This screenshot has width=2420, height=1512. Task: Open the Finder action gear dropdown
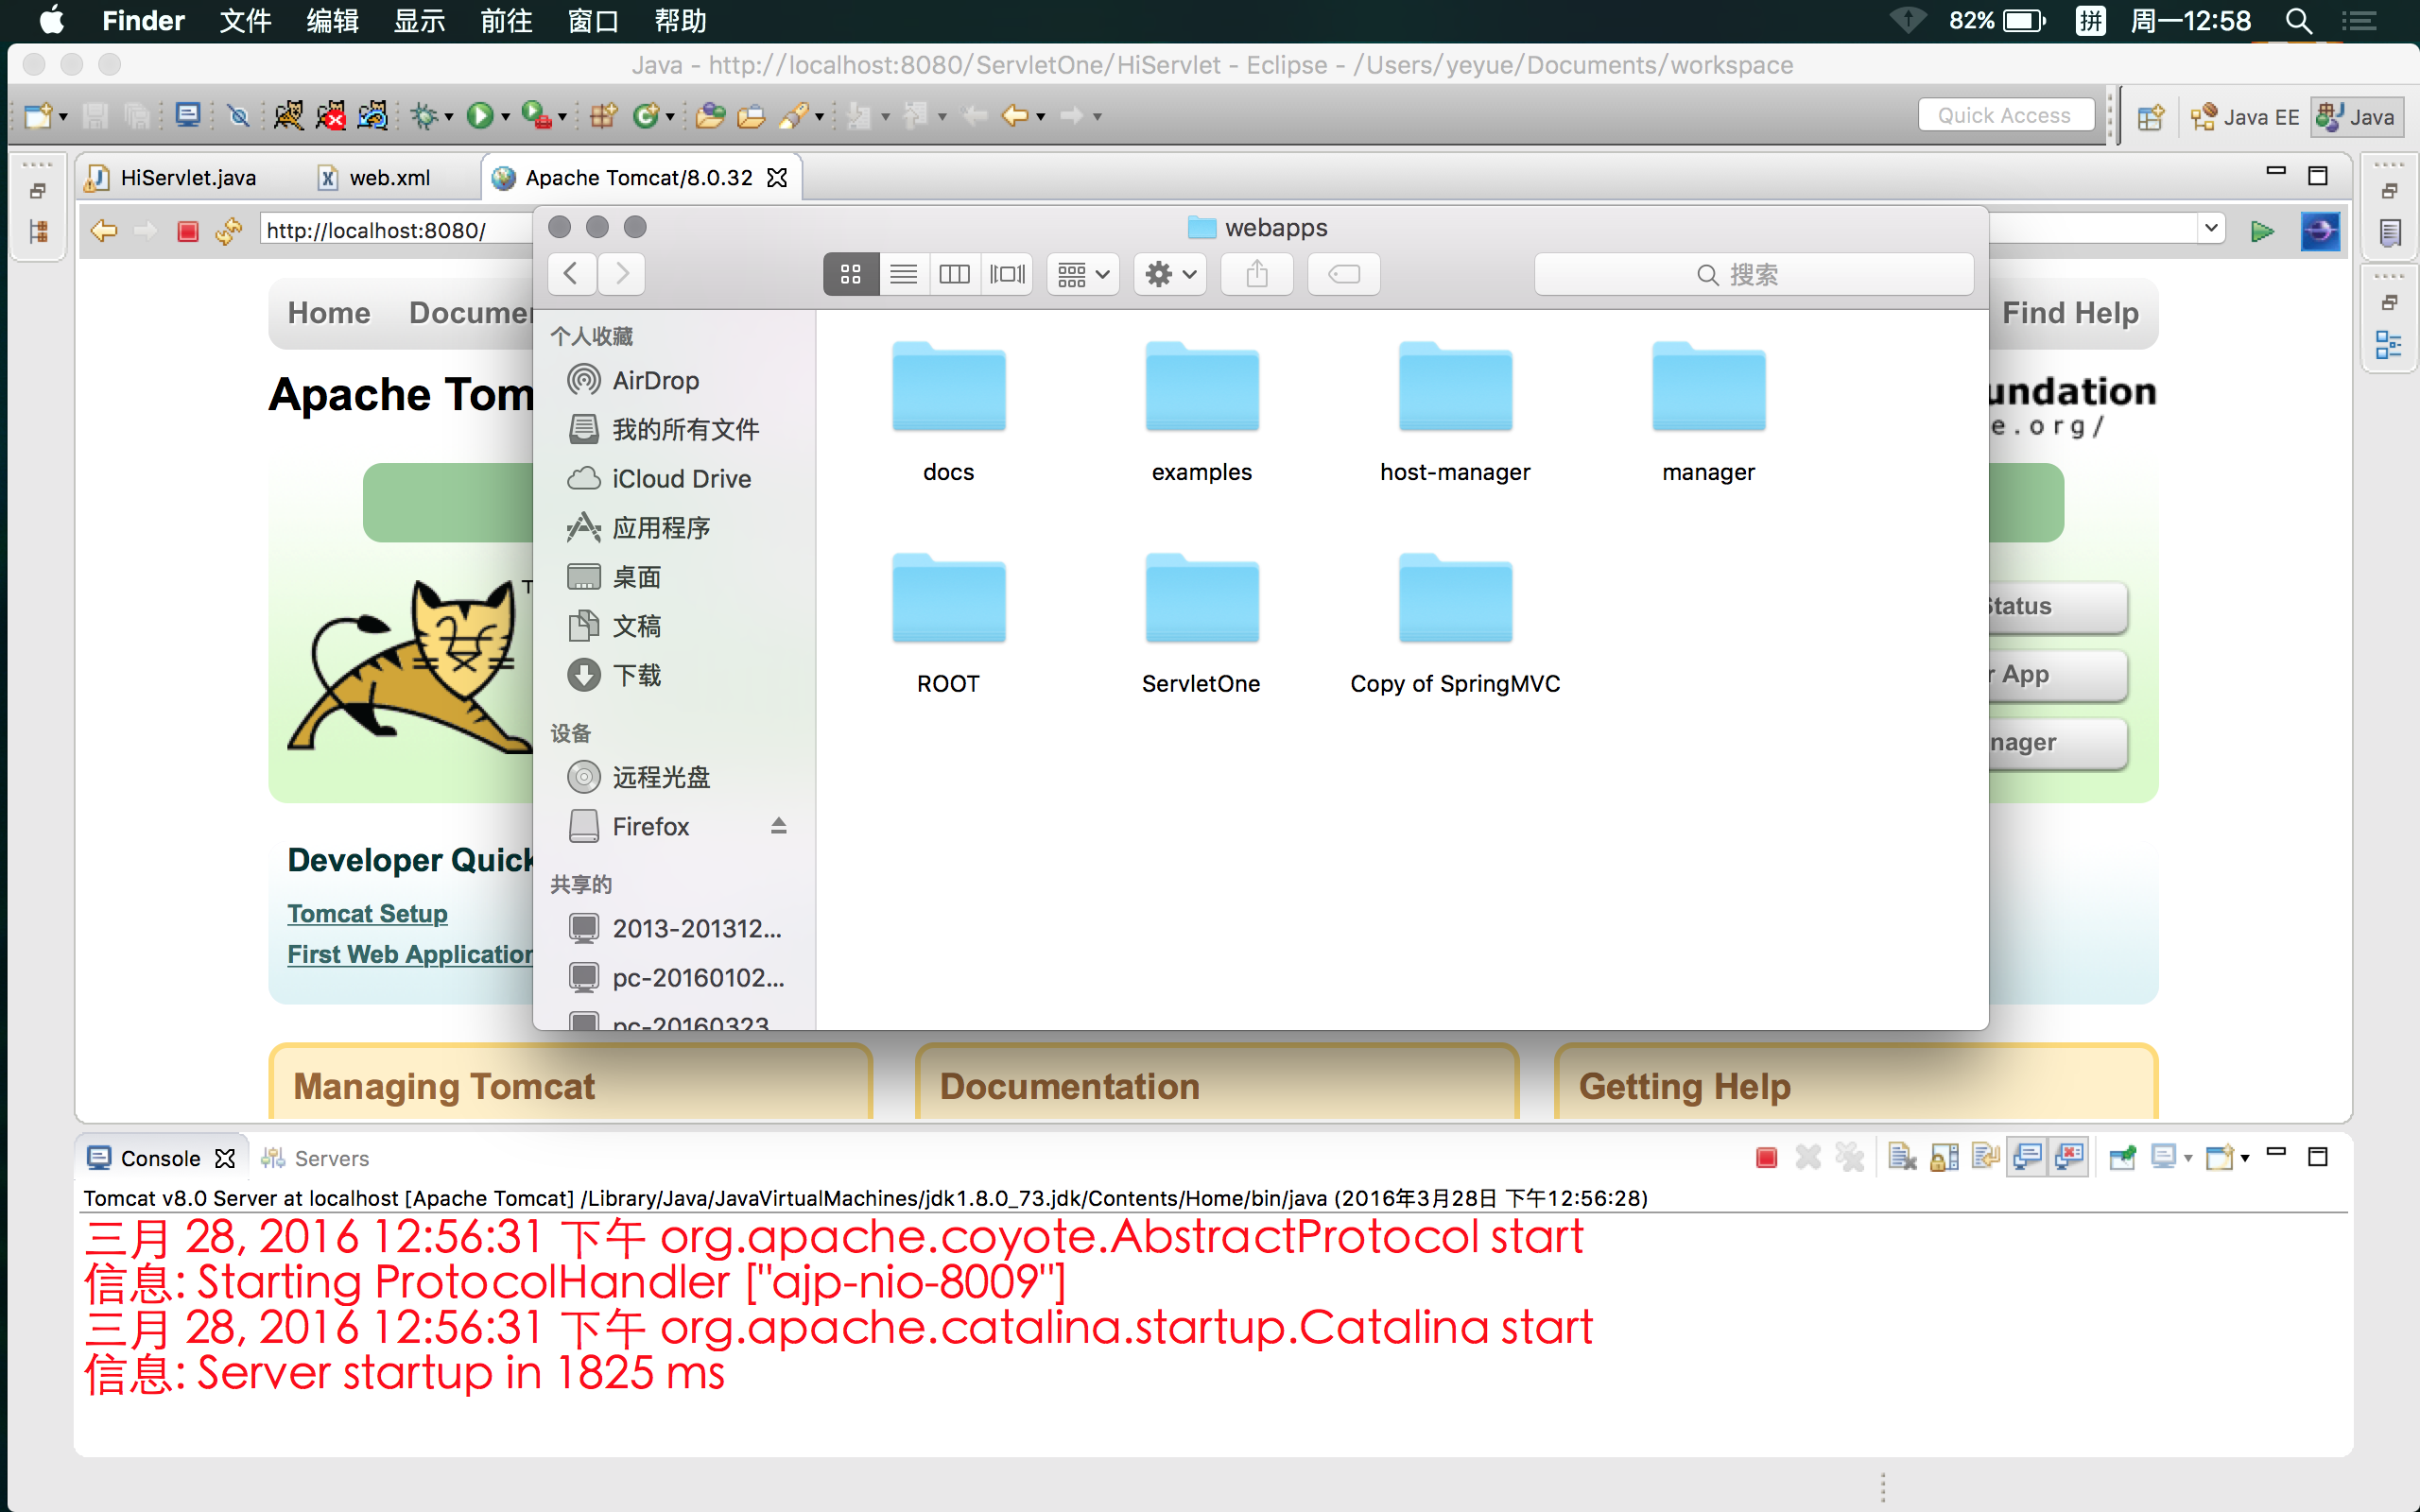[1169, 274]
